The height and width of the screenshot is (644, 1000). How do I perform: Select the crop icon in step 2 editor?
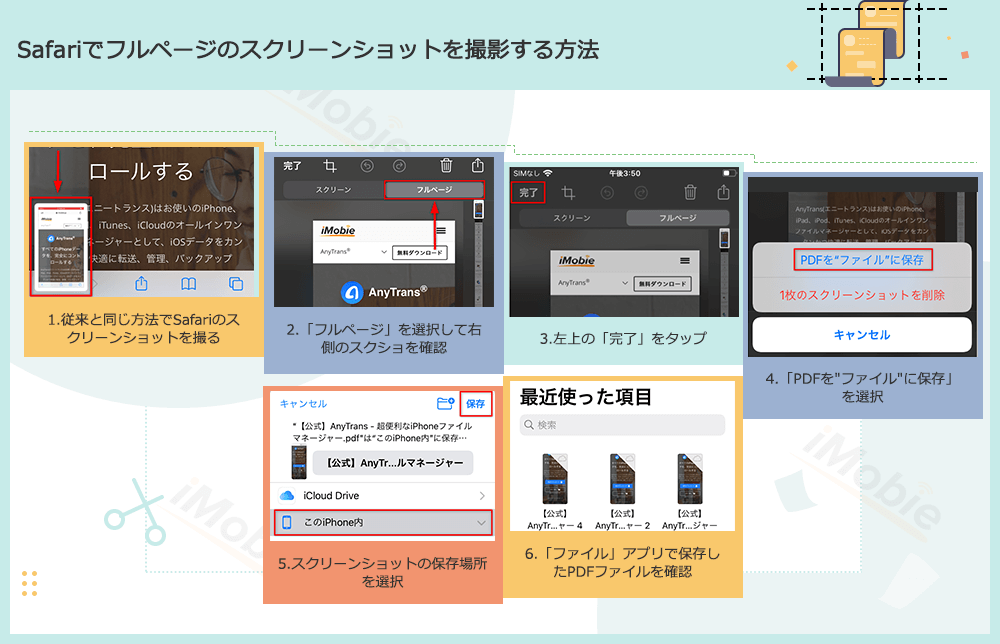330,166
